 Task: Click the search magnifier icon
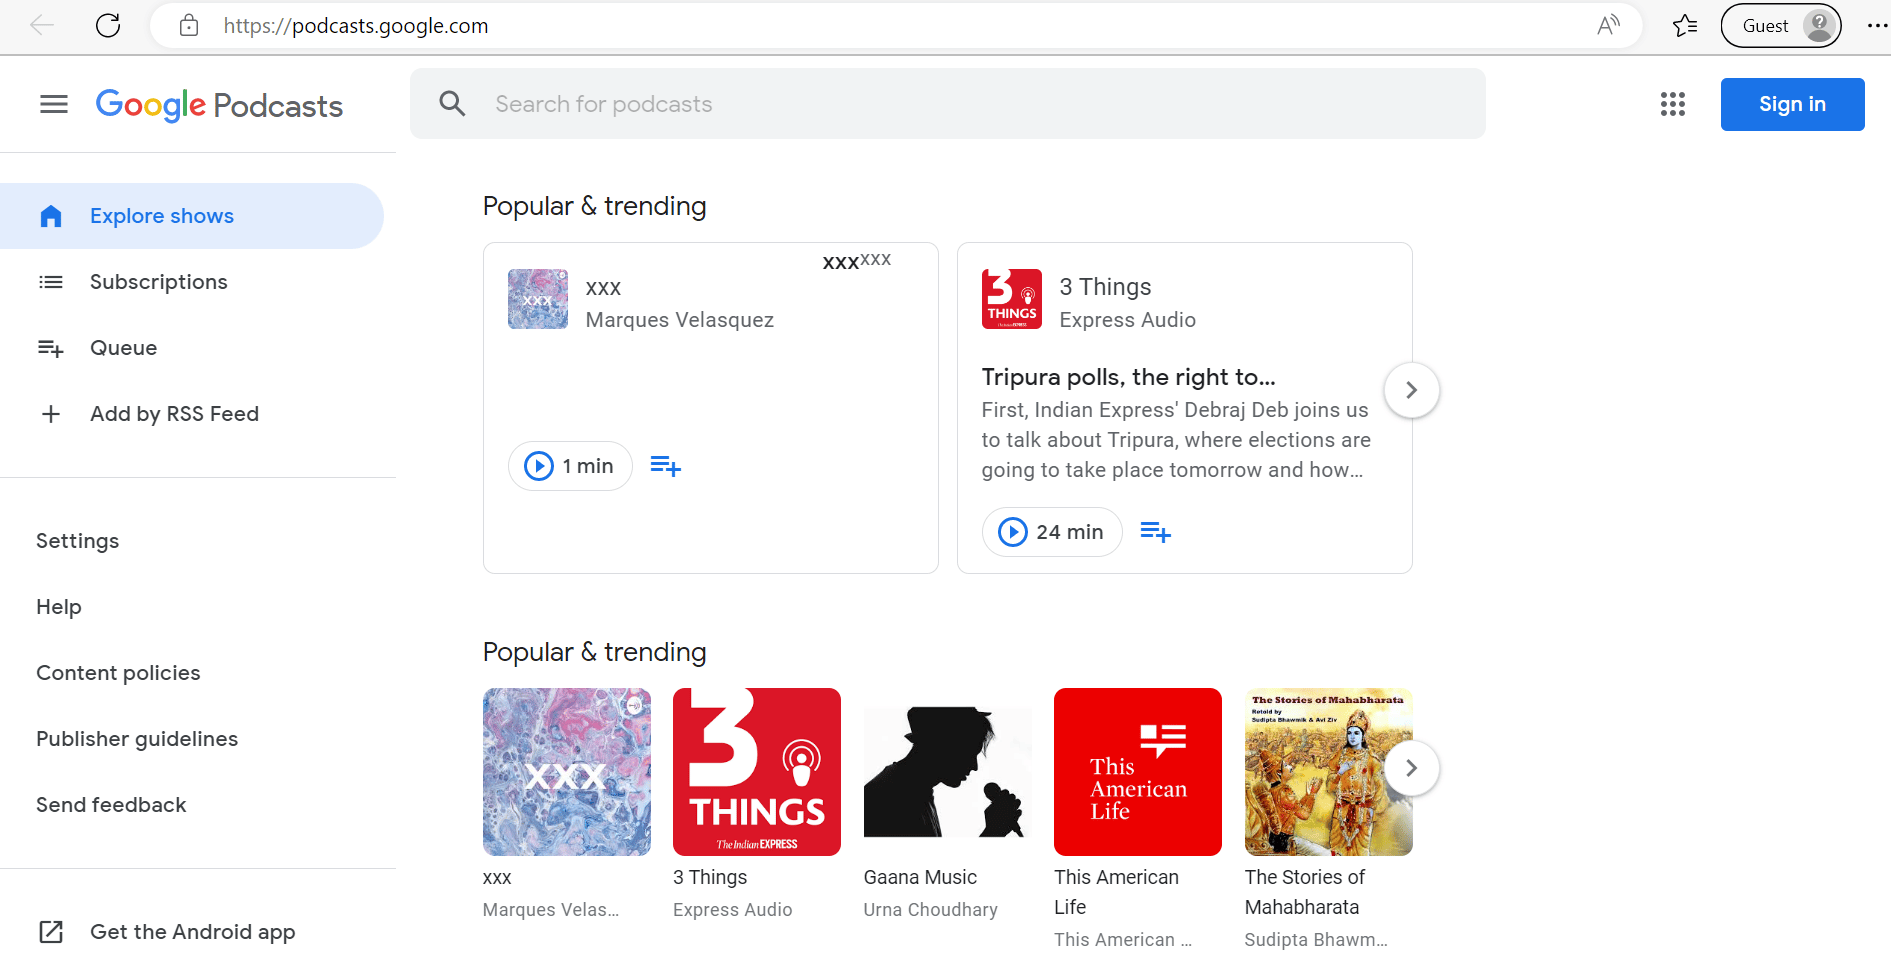coord(452,104)
